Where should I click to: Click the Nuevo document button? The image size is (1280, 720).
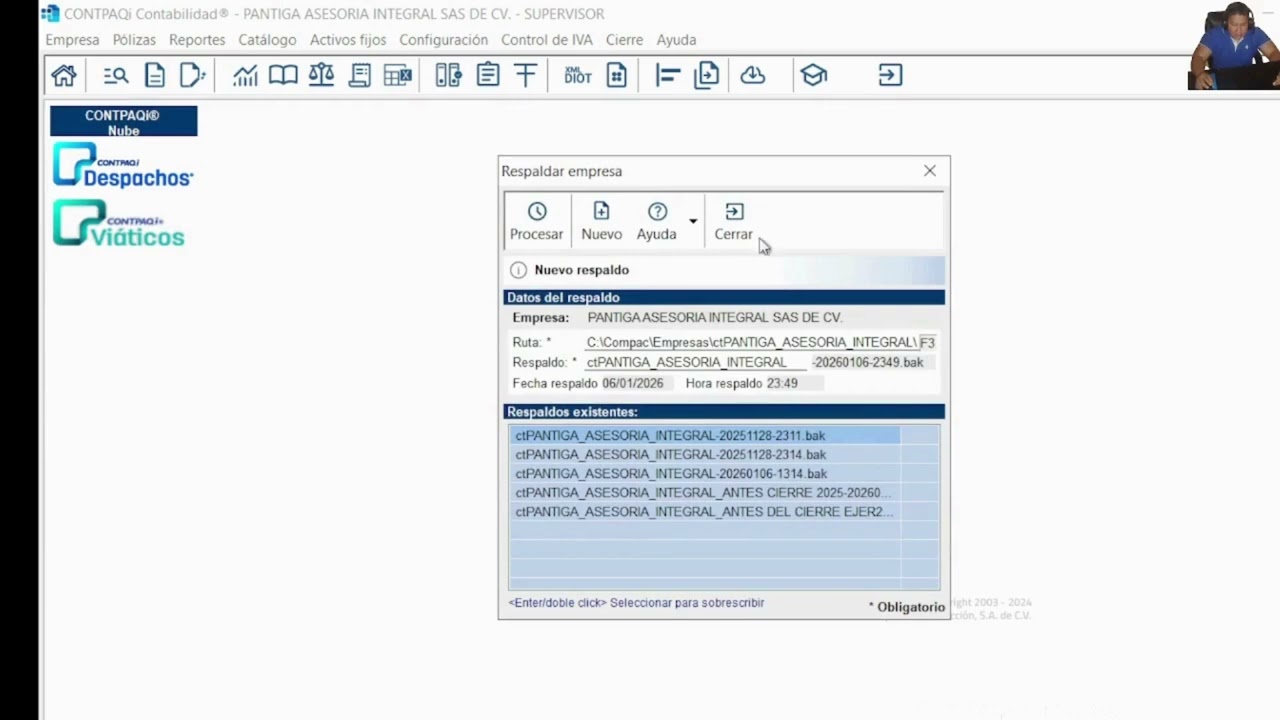click(x=601, y=221)
